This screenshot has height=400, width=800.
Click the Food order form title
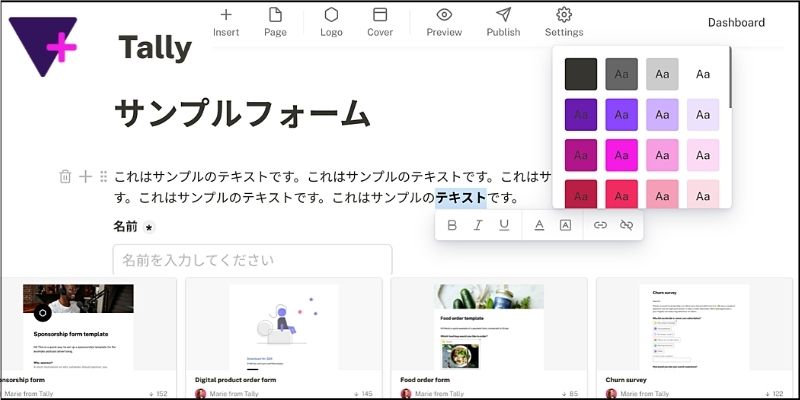coord(425,380)
